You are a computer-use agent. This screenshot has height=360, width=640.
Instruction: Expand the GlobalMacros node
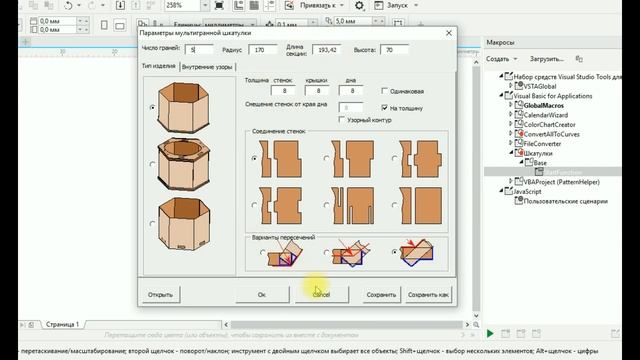coord(511,105)
